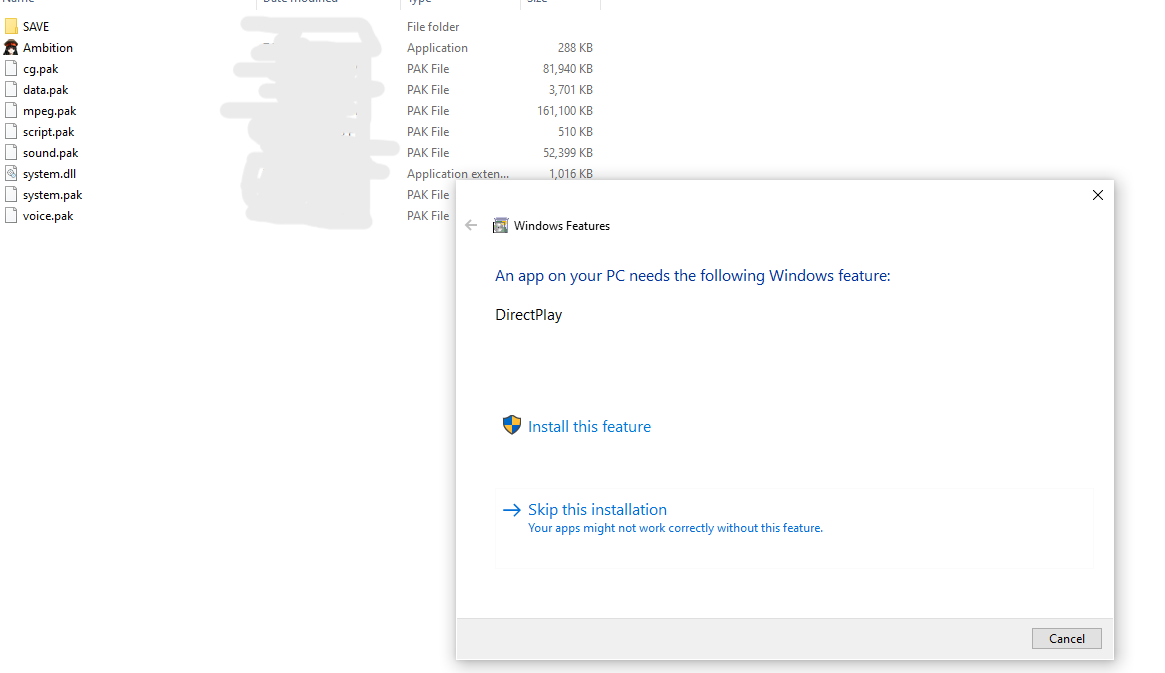Click the 1,016 KB size of system.dll
Viewport: 1165px width, 673px height.
click(x=571, y=174)
